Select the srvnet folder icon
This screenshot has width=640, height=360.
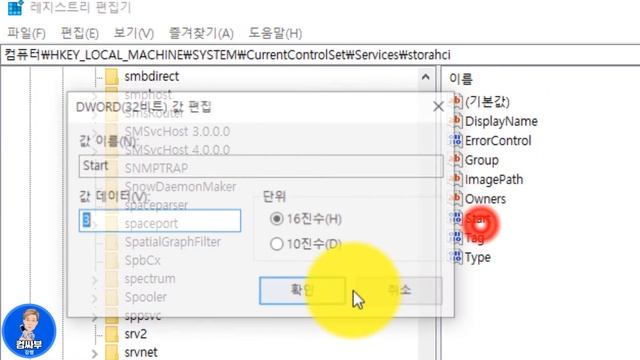tap(112, 352)
